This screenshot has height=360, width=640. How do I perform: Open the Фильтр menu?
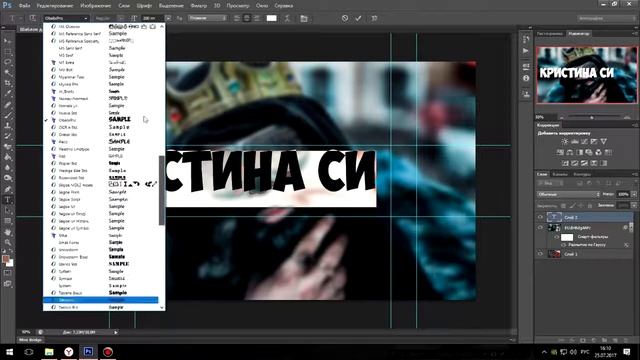(x=199, y=6)
